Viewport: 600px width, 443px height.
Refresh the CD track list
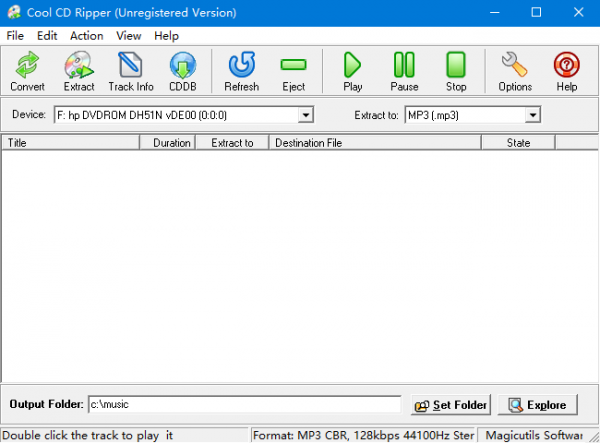pos(241,71)
